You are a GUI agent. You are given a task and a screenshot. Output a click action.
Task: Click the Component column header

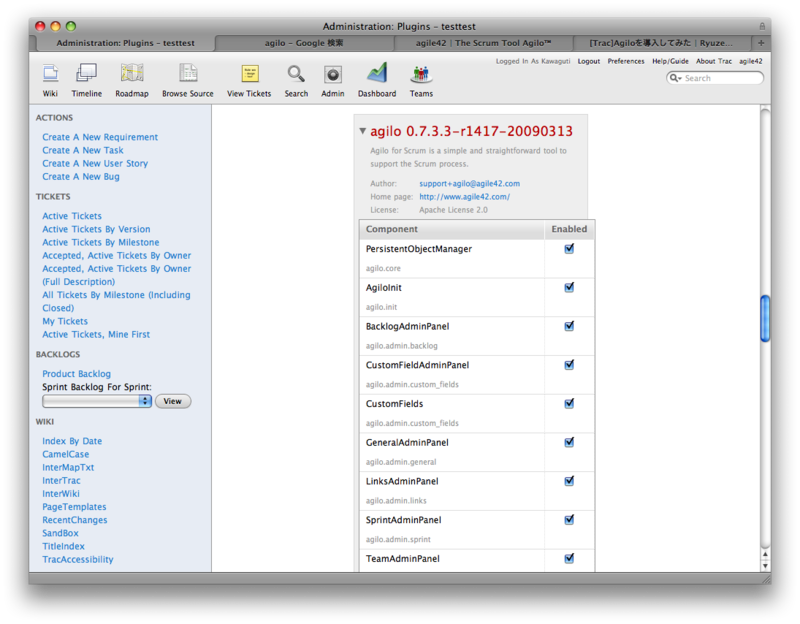[452, 230]
